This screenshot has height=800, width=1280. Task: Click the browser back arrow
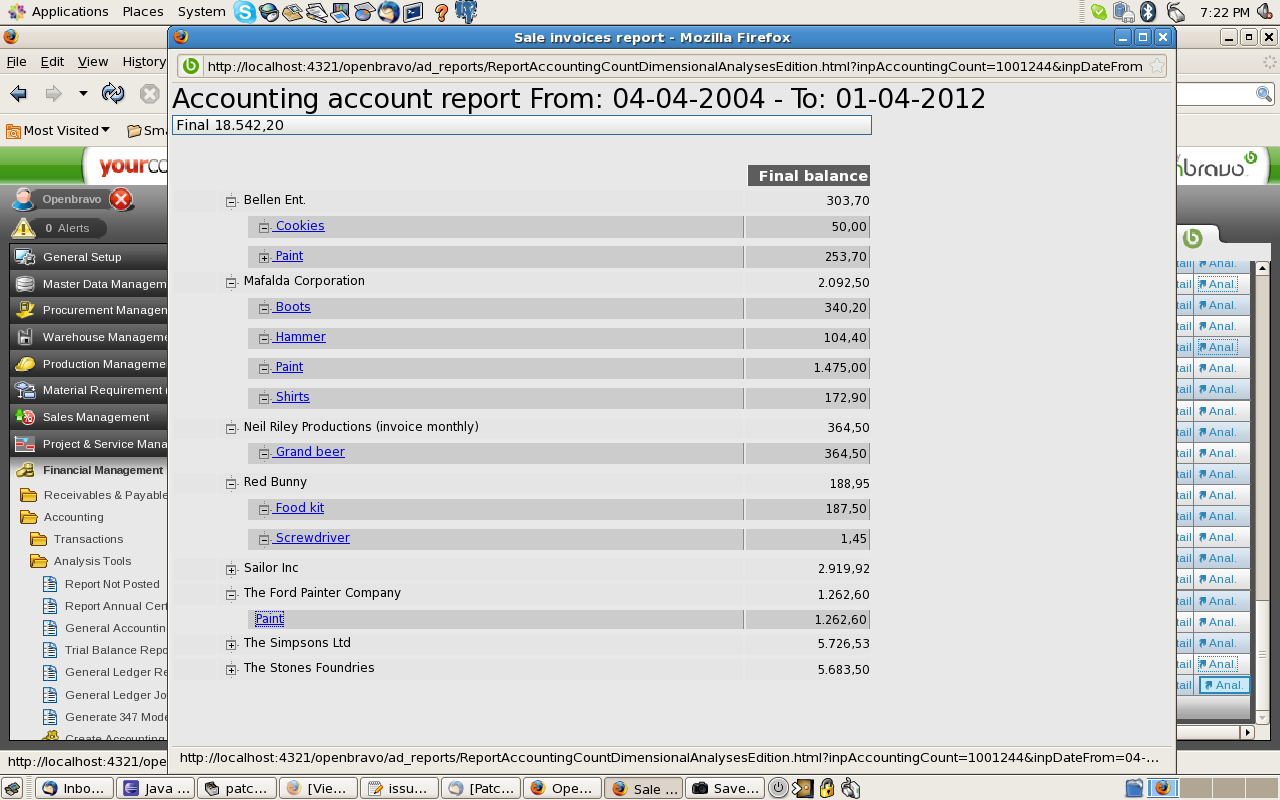coord(18,94)
